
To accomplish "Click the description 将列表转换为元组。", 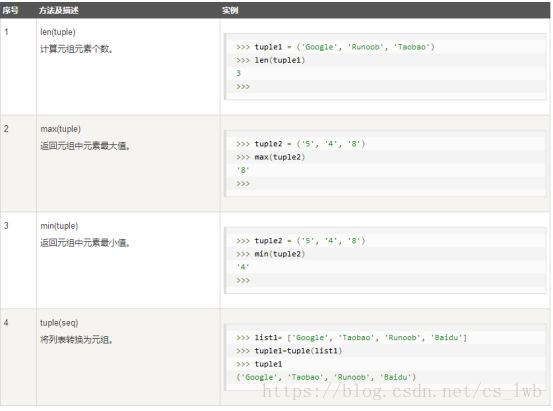I will [x=77, y=340].
